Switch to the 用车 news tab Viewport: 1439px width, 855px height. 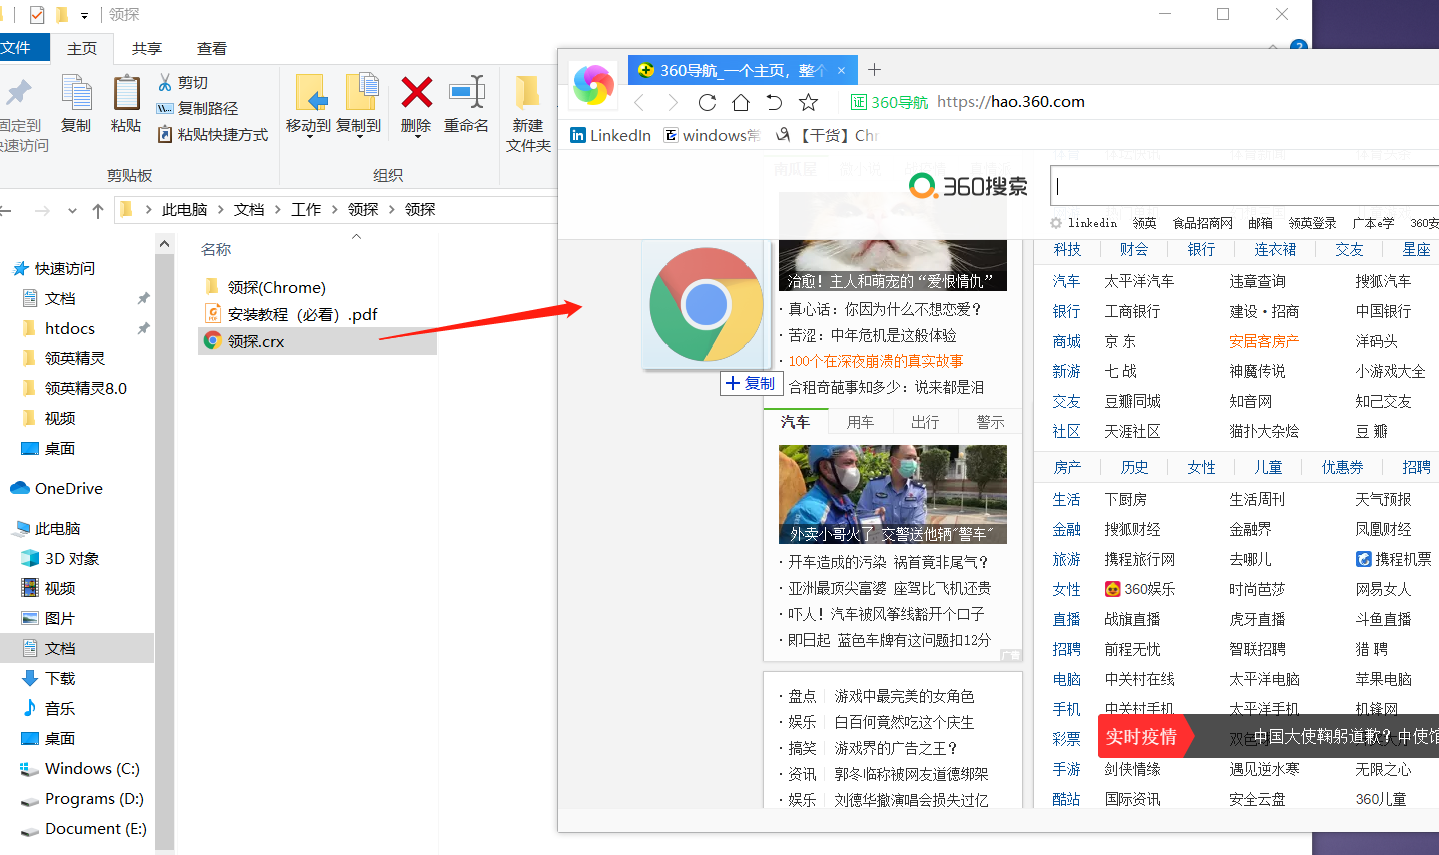(x=860, y=422)
